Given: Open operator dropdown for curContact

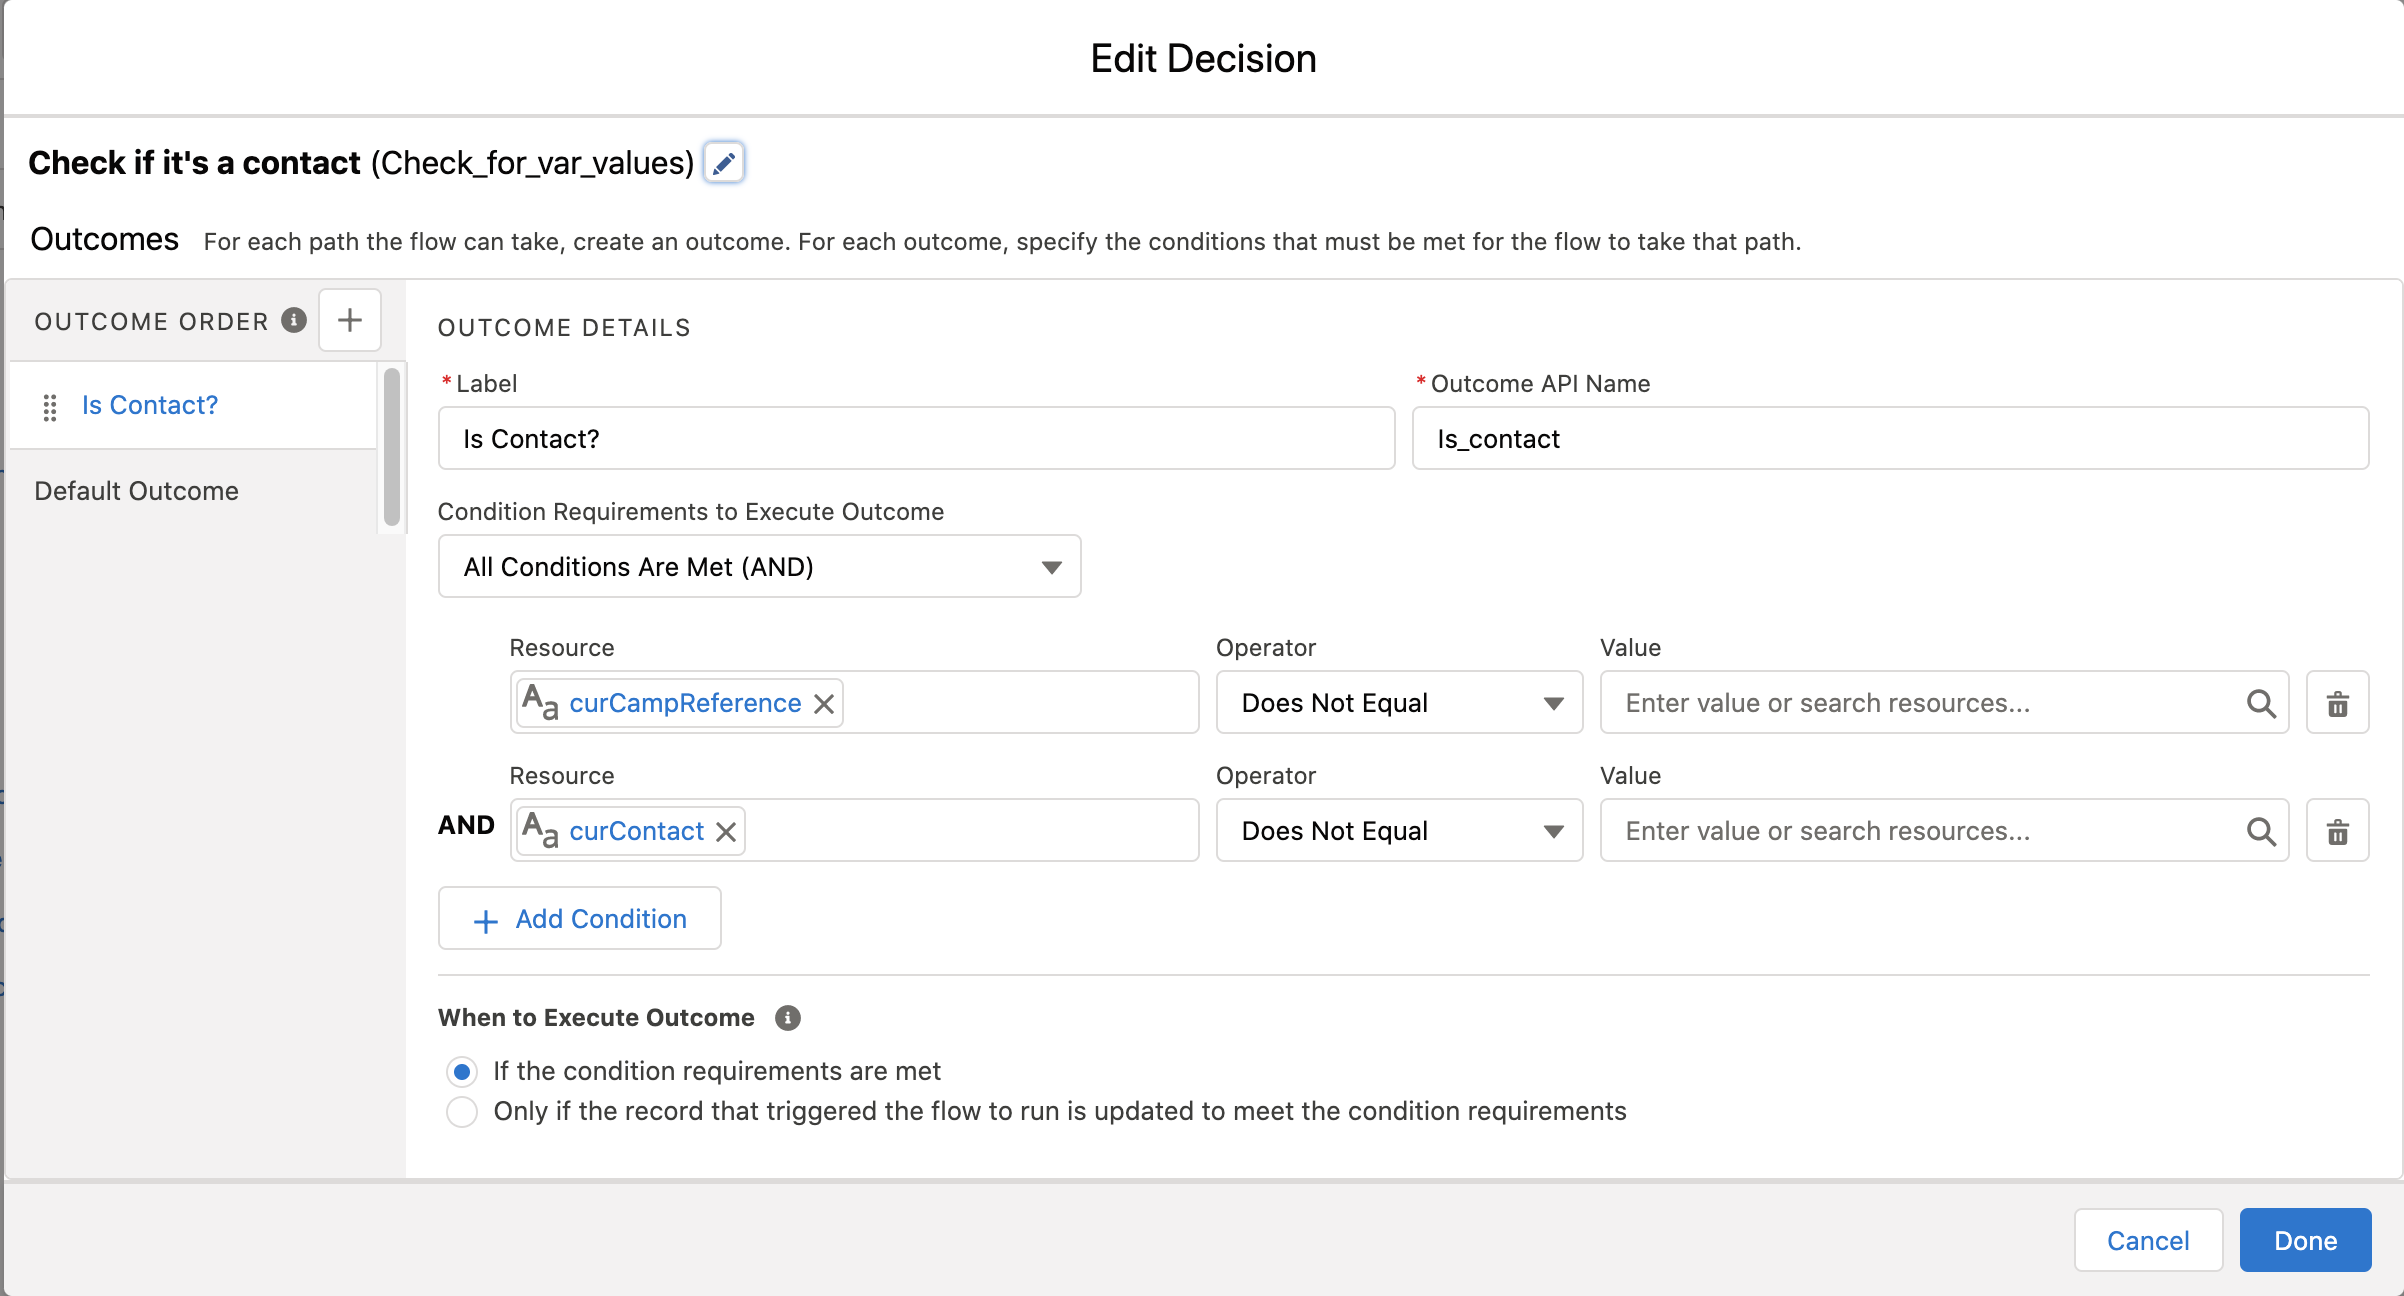Looking at the screenshot, I should [x=1399, y=831].
